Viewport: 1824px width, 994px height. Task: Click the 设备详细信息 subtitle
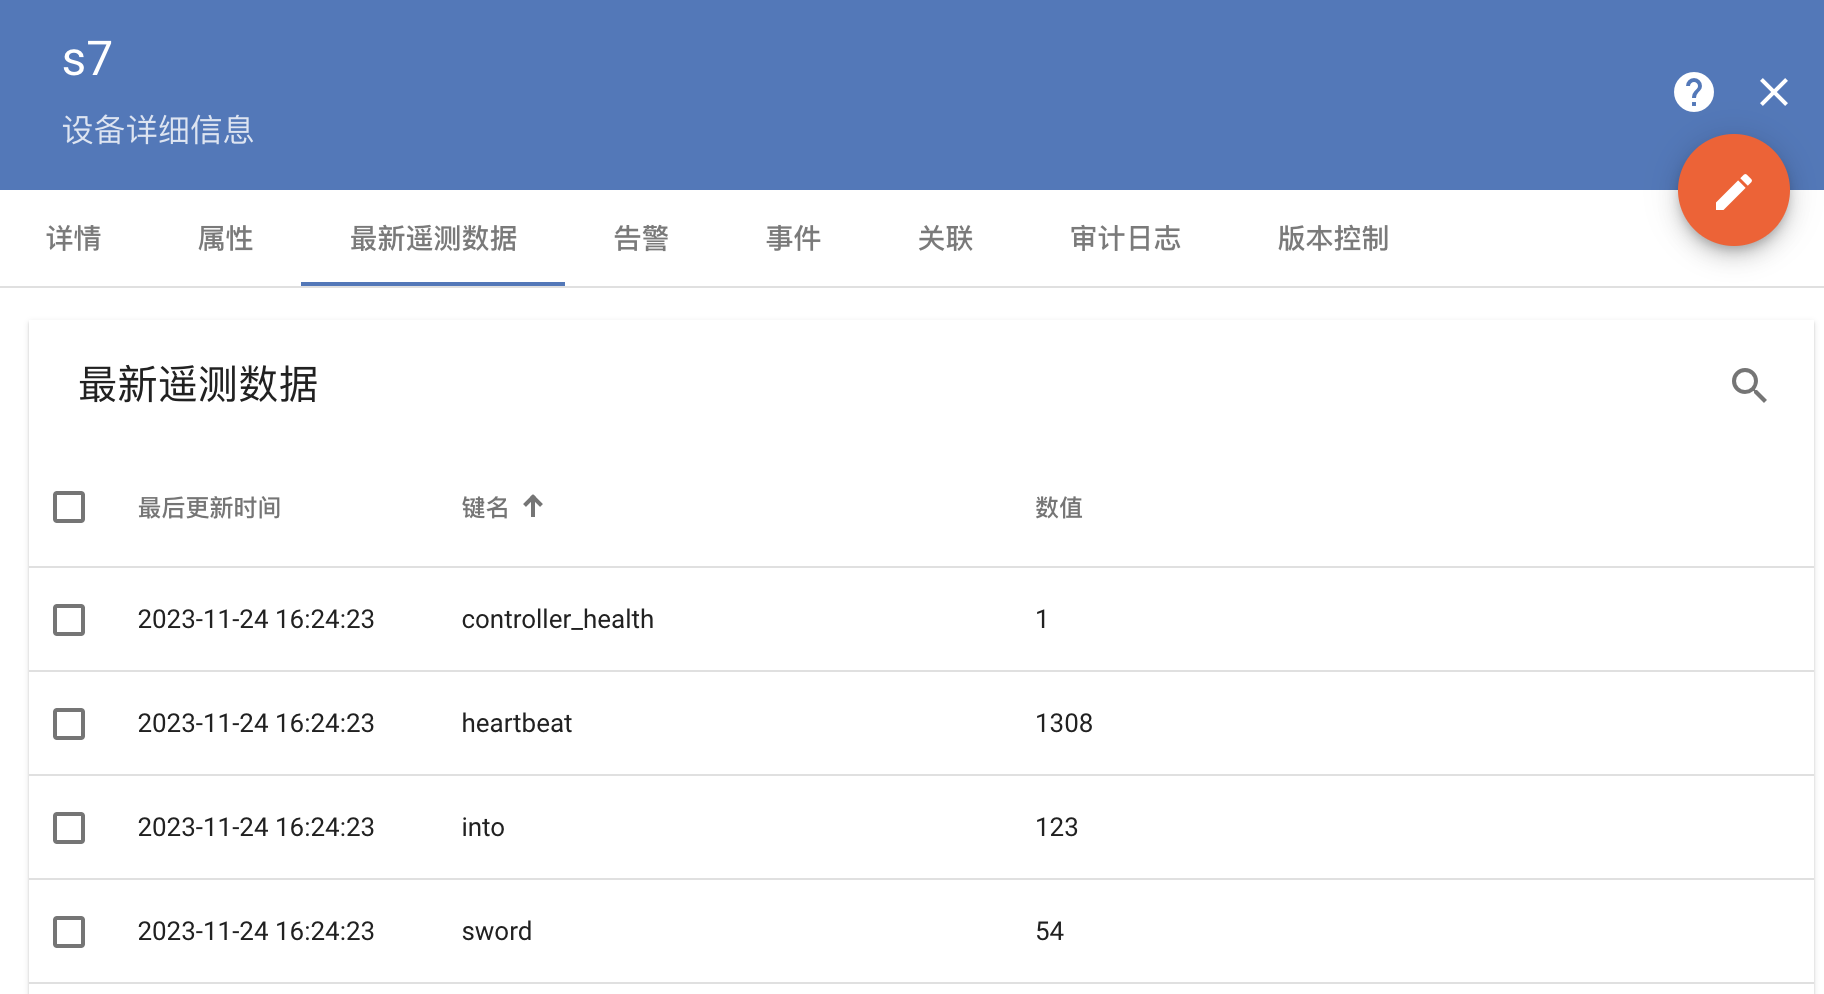click(158, 130)
